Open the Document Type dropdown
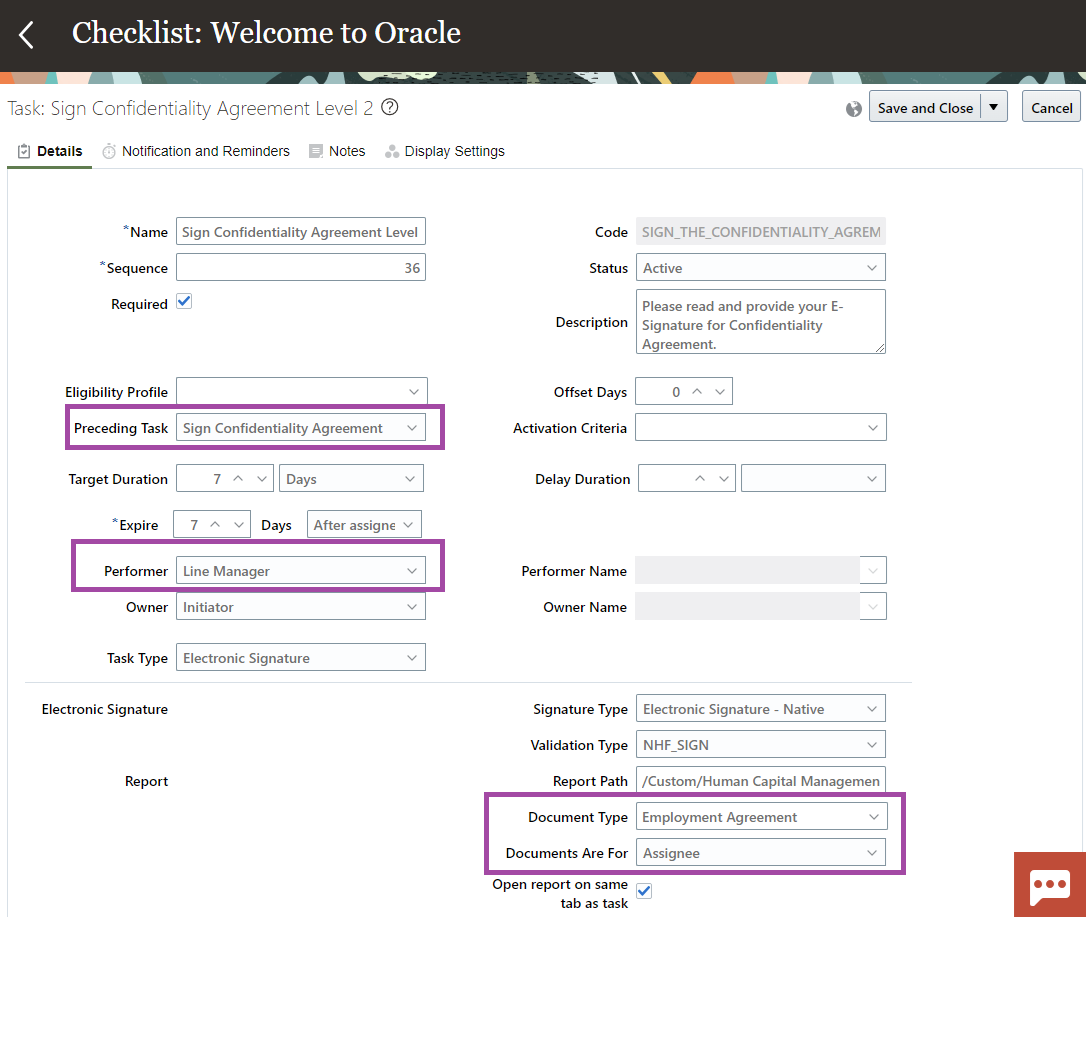Screen dimensions: 1086x1042 tap(760, 817)
